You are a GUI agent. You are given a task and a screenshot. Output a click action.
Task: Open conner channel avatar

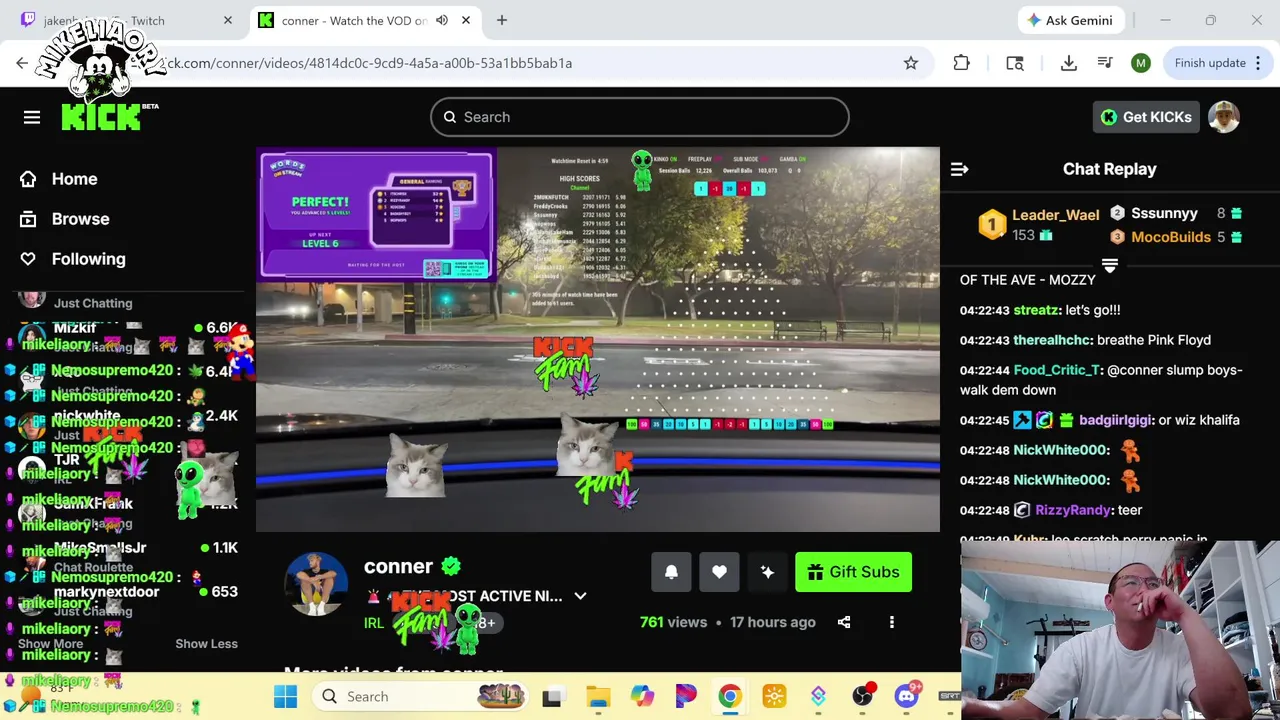click(x=316, y=584)
